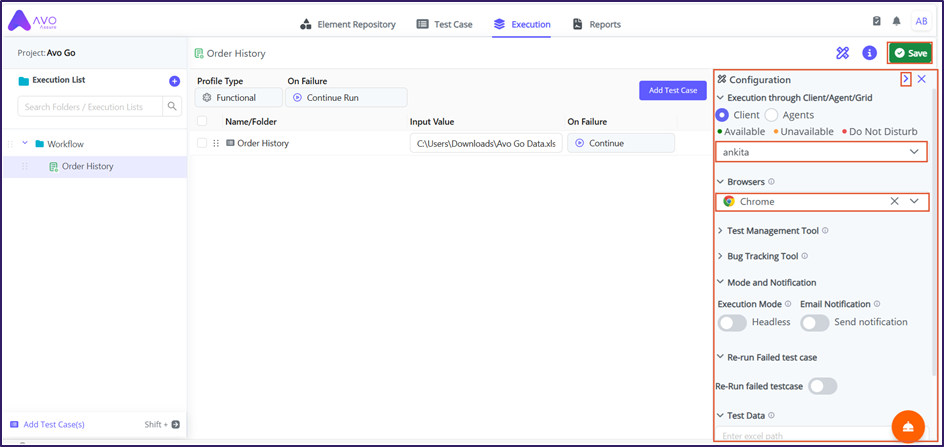Enable the Send notification email toggle
The height and width of the screenshot is (447, 944).
[815, 322]
